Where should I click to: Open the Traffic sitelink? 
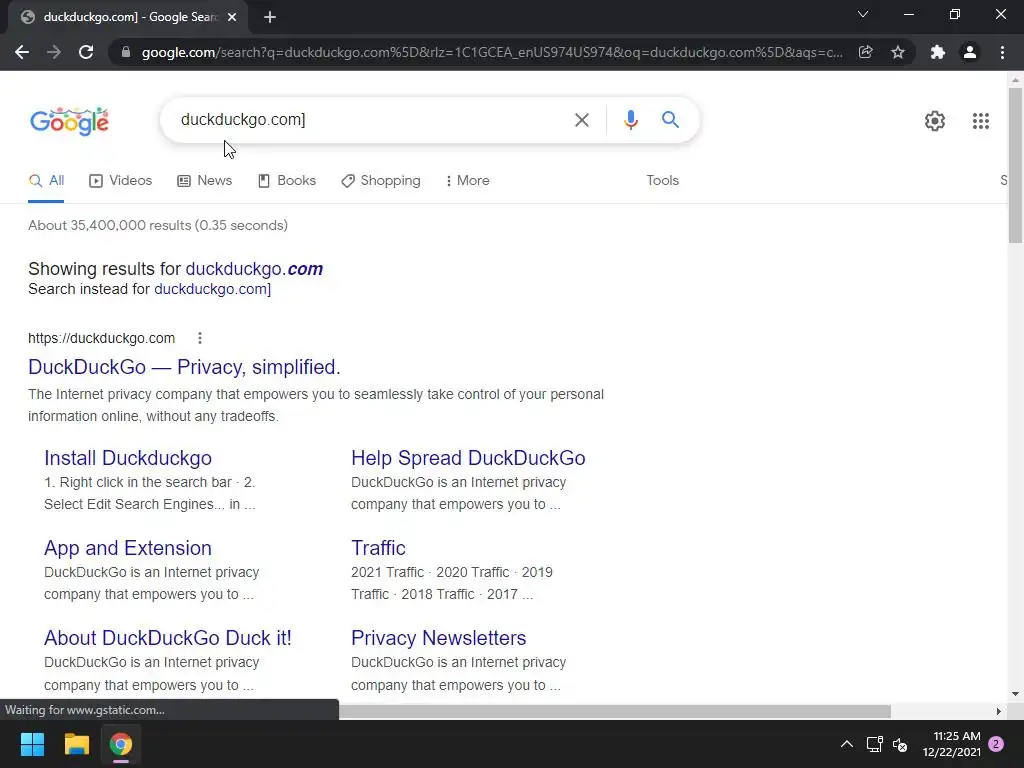(378, 548)
